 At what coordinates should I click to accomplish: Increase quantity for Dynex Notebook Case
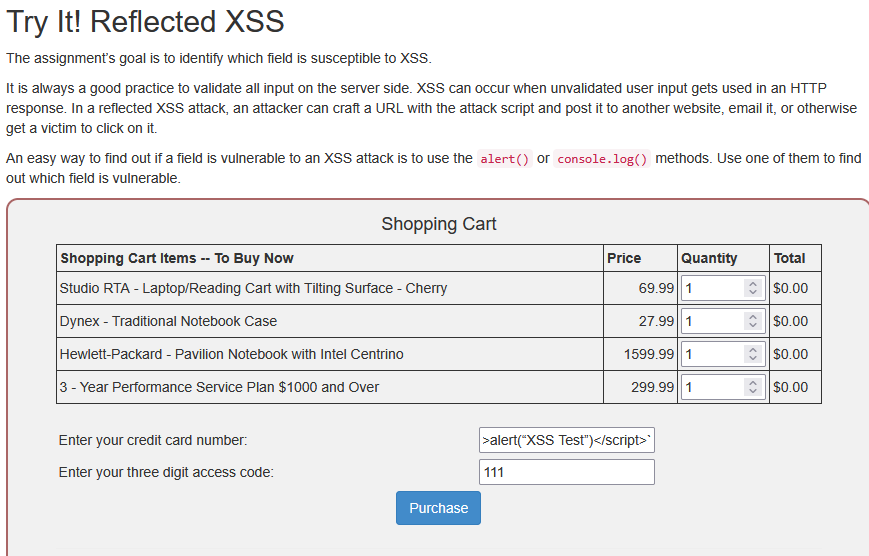point(753,317)
